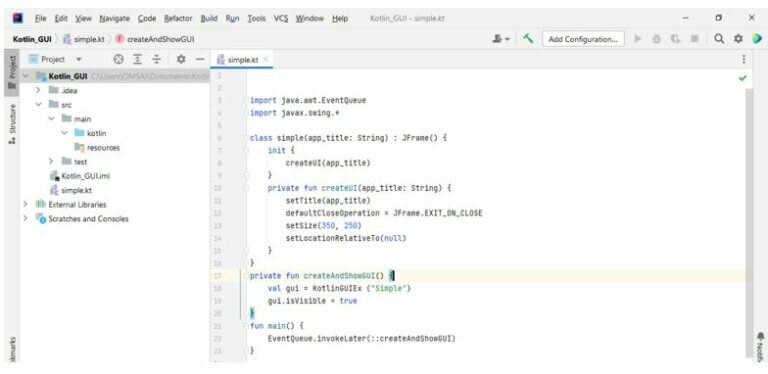
Task: Expand the .idea folder
Action: pos(38,91)
